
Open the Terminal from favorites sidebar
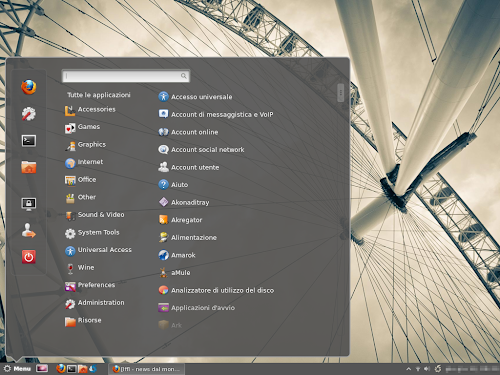[x=29, y=141]
